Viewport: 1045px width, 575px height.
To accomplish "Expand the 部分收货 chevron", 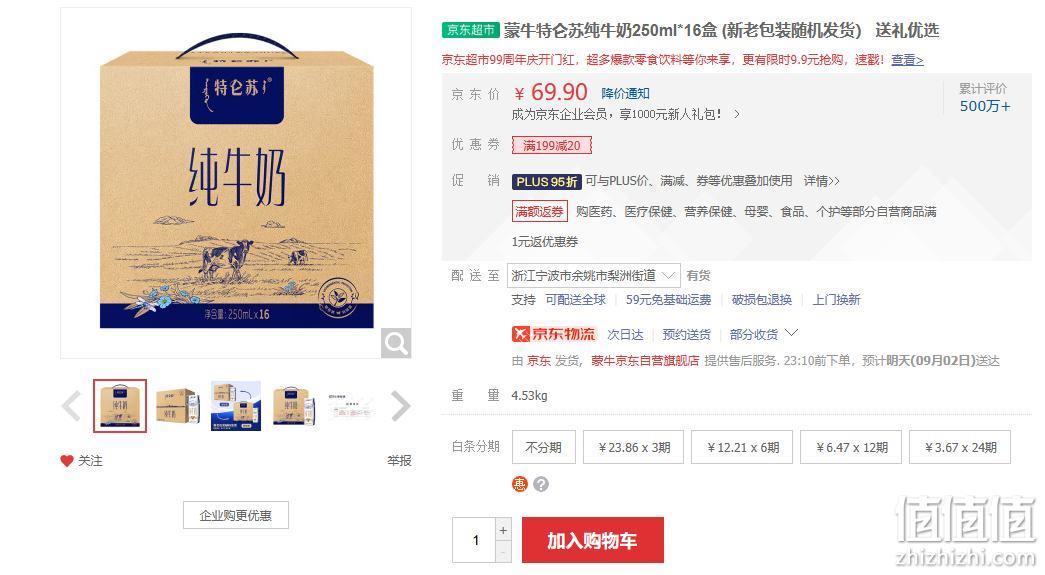I will coord(792,332).
